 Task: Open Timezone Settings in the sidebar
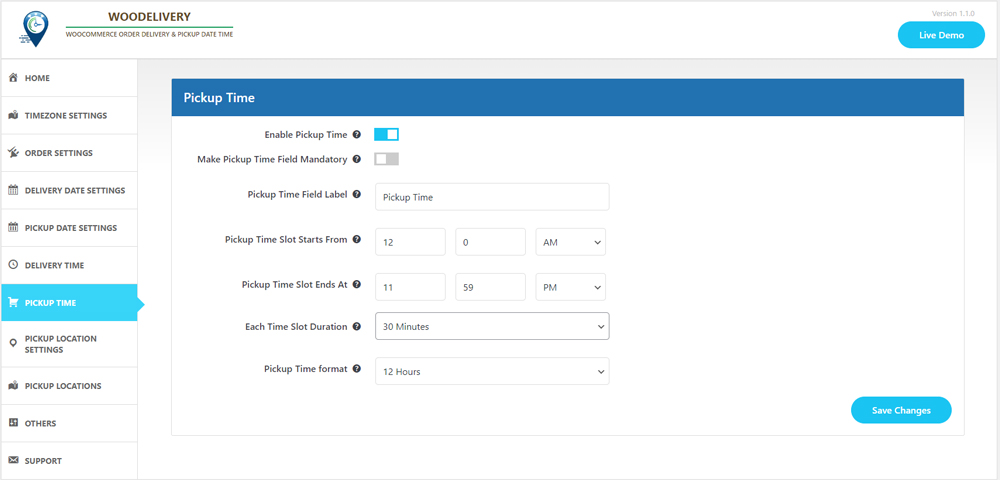click(x=66, y=116)
